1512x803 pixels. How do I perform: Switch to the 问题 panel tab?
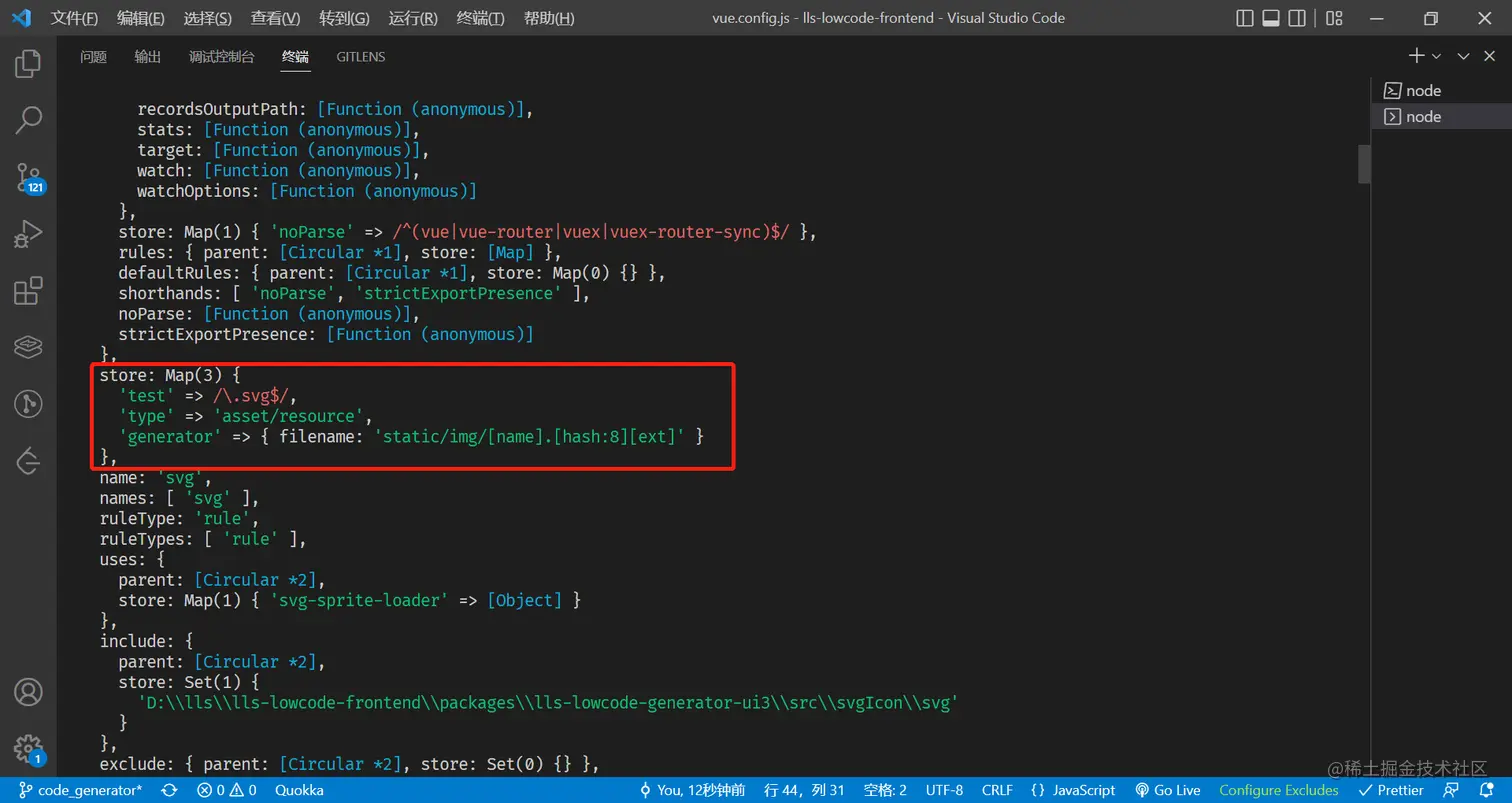coord(93,57)
